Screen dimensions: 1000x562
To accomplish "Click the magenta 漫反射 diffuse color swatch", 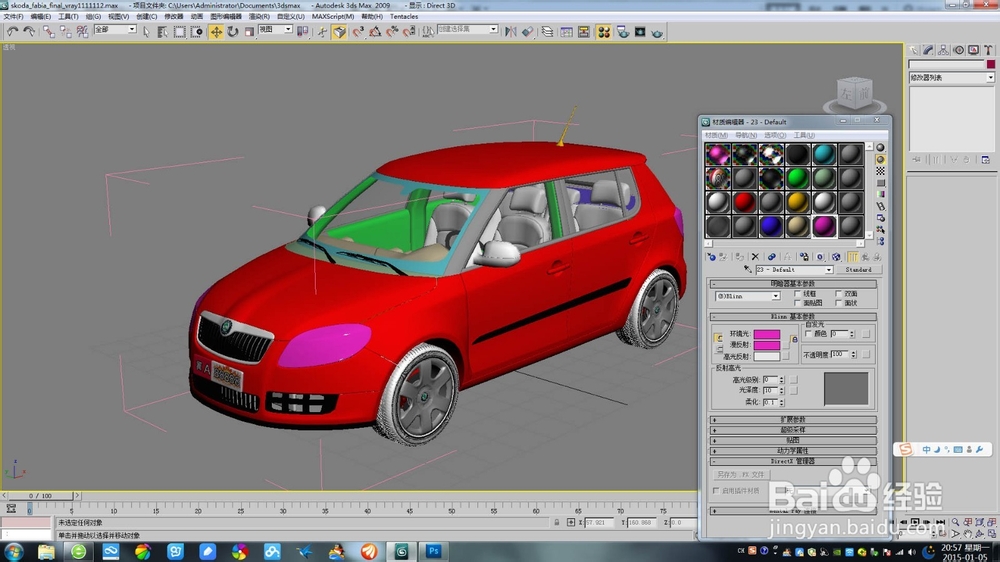I will pos(767,345).
